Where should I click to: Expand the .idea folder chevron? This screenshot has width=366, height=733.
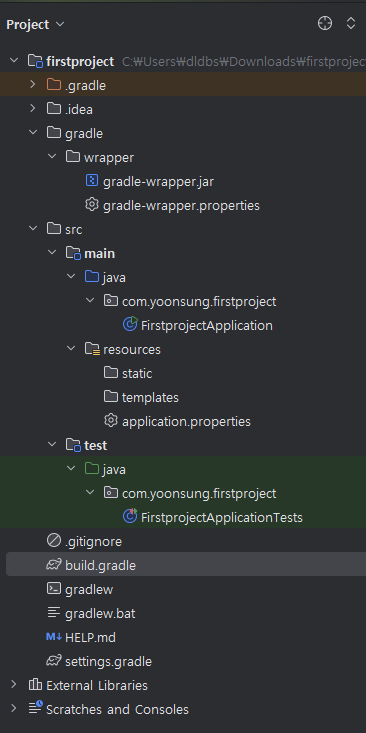[32, 108]
